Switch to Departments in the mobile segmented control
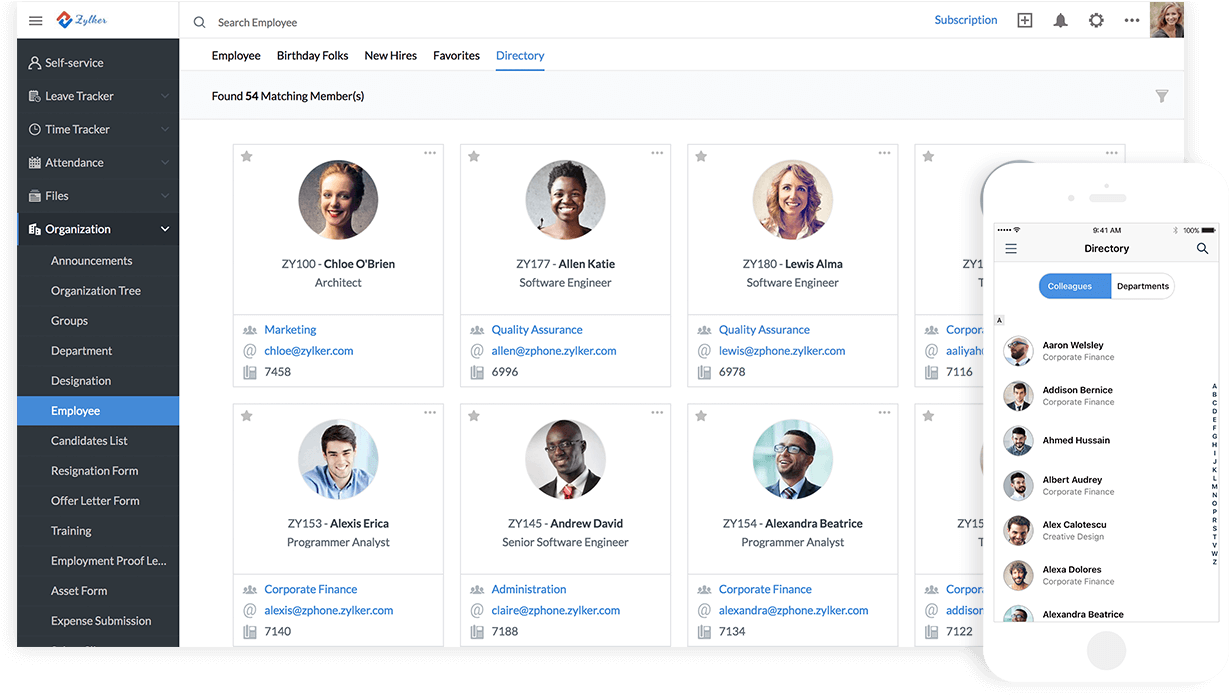 click(1142, 286)
